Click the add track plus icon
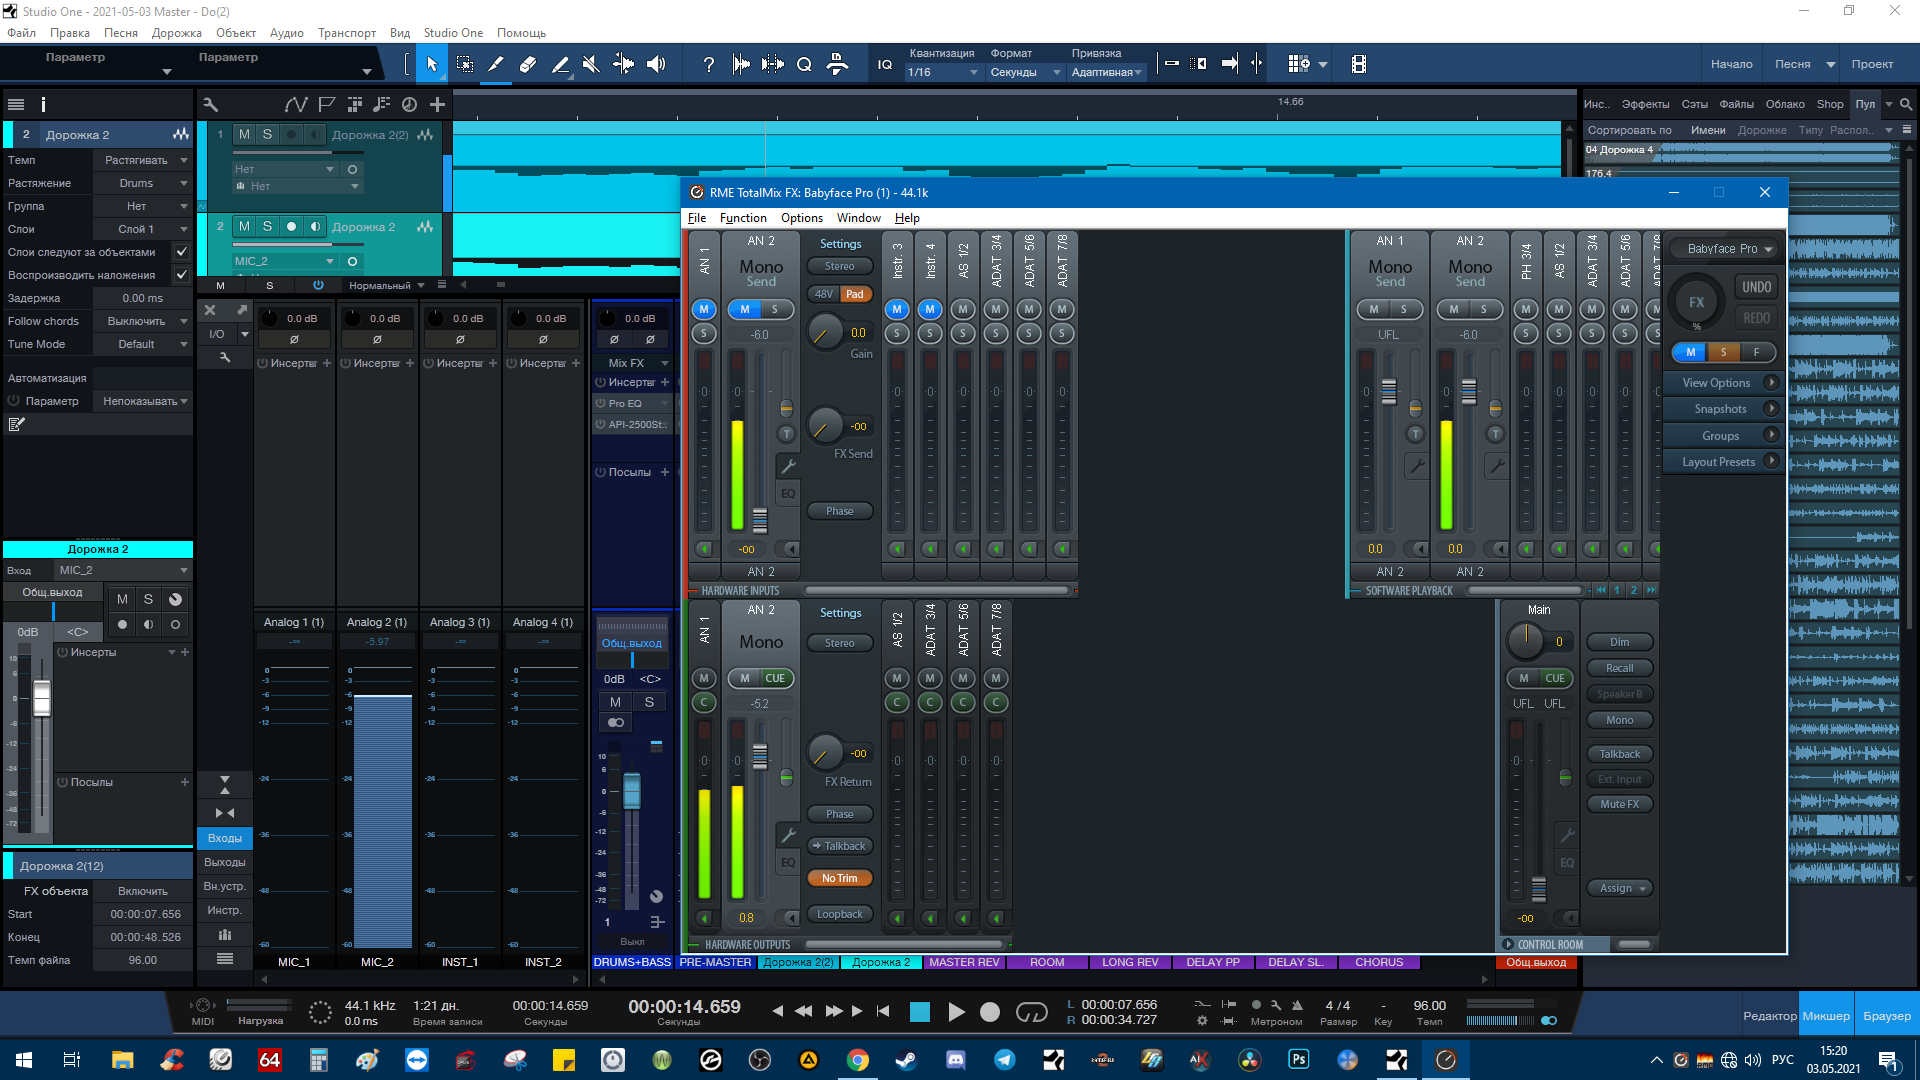This screenshot has width=1920, height=1080. [x=437, y=104]
